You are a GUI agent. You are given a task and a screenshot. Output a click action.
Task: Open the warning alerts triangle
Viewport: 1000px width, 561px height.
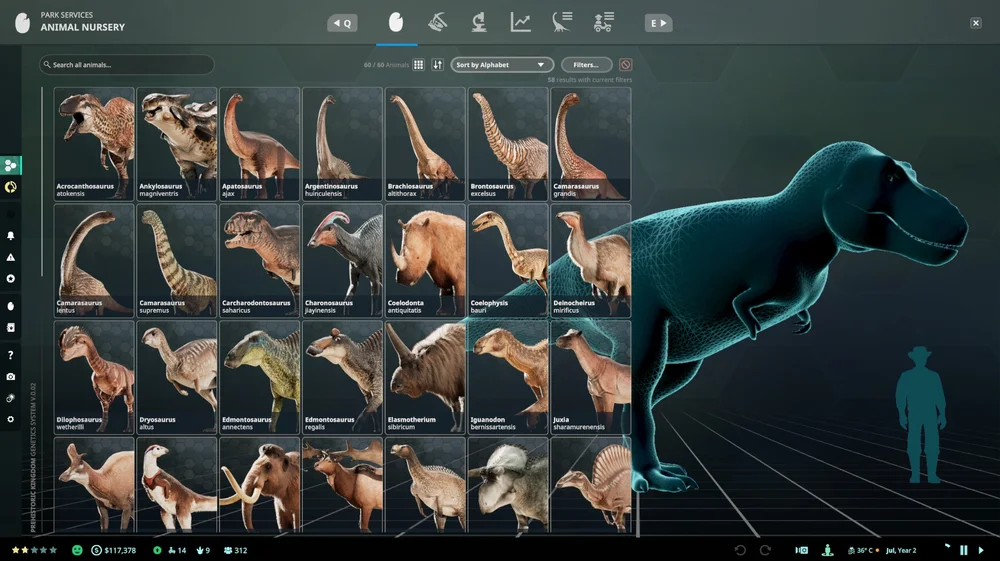click(10, 258)
